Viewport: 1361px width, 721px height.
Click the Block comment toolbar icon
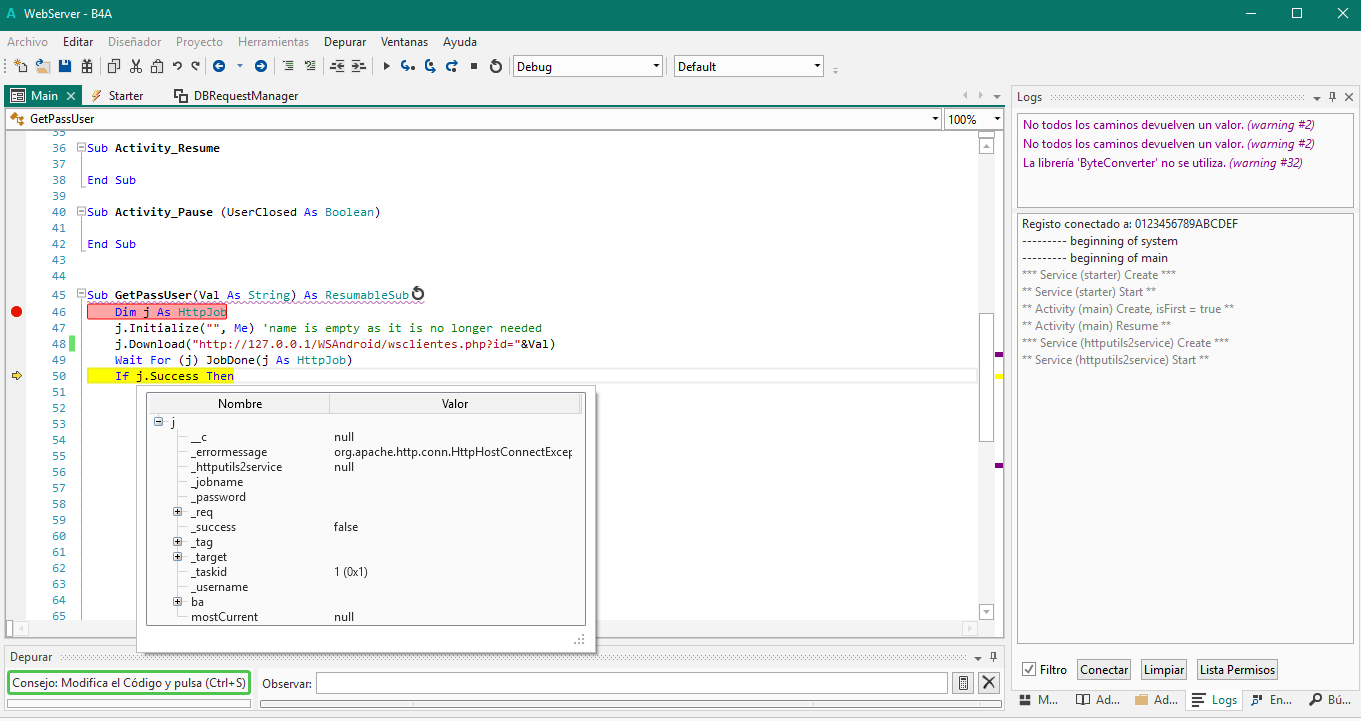[288, 67]
